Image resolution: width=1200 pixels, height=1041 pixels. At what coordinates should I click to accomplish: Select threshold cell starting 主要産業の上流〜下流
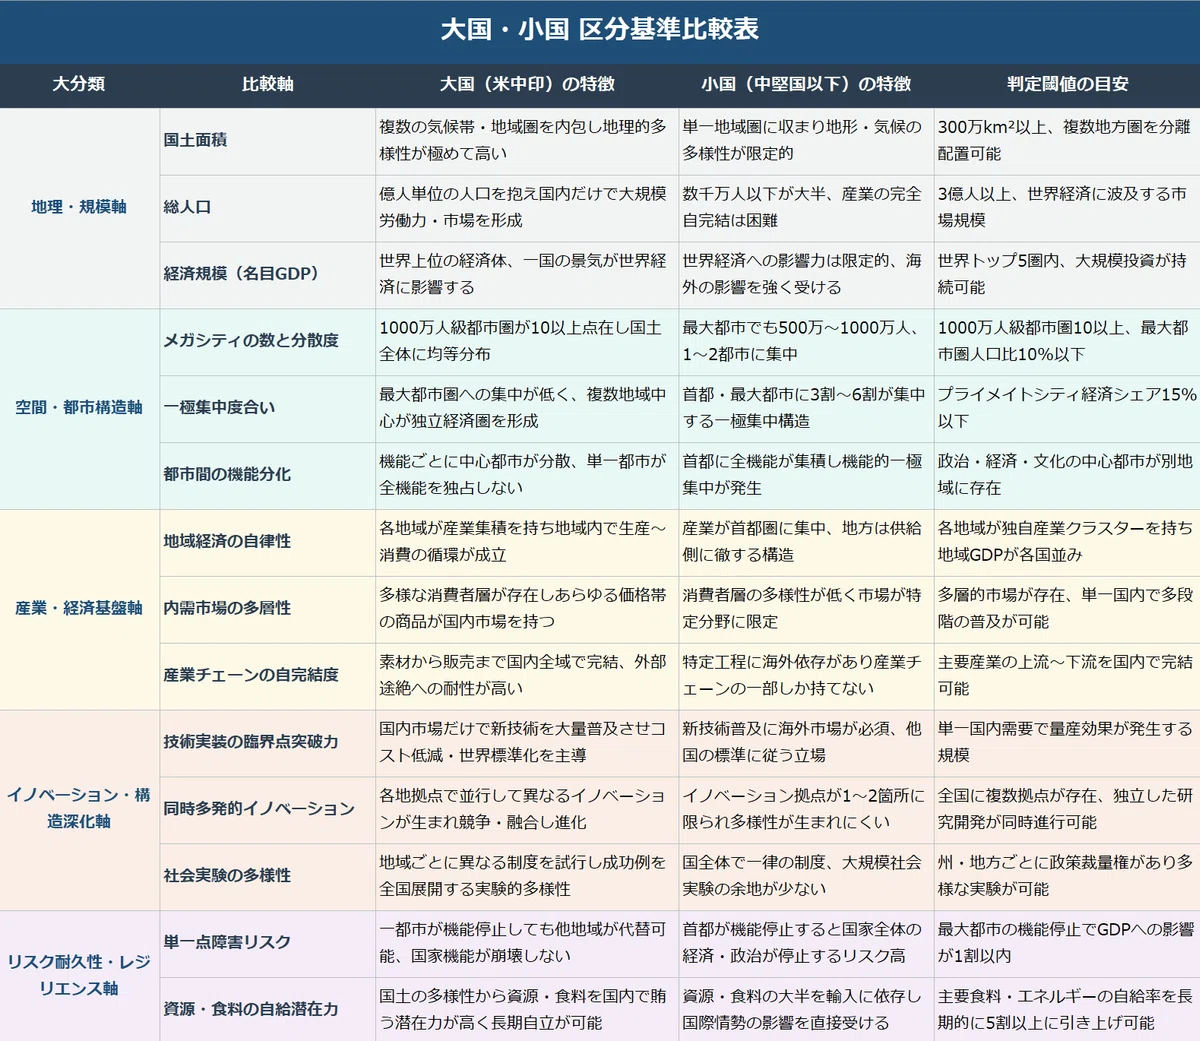click(1067, 677)
